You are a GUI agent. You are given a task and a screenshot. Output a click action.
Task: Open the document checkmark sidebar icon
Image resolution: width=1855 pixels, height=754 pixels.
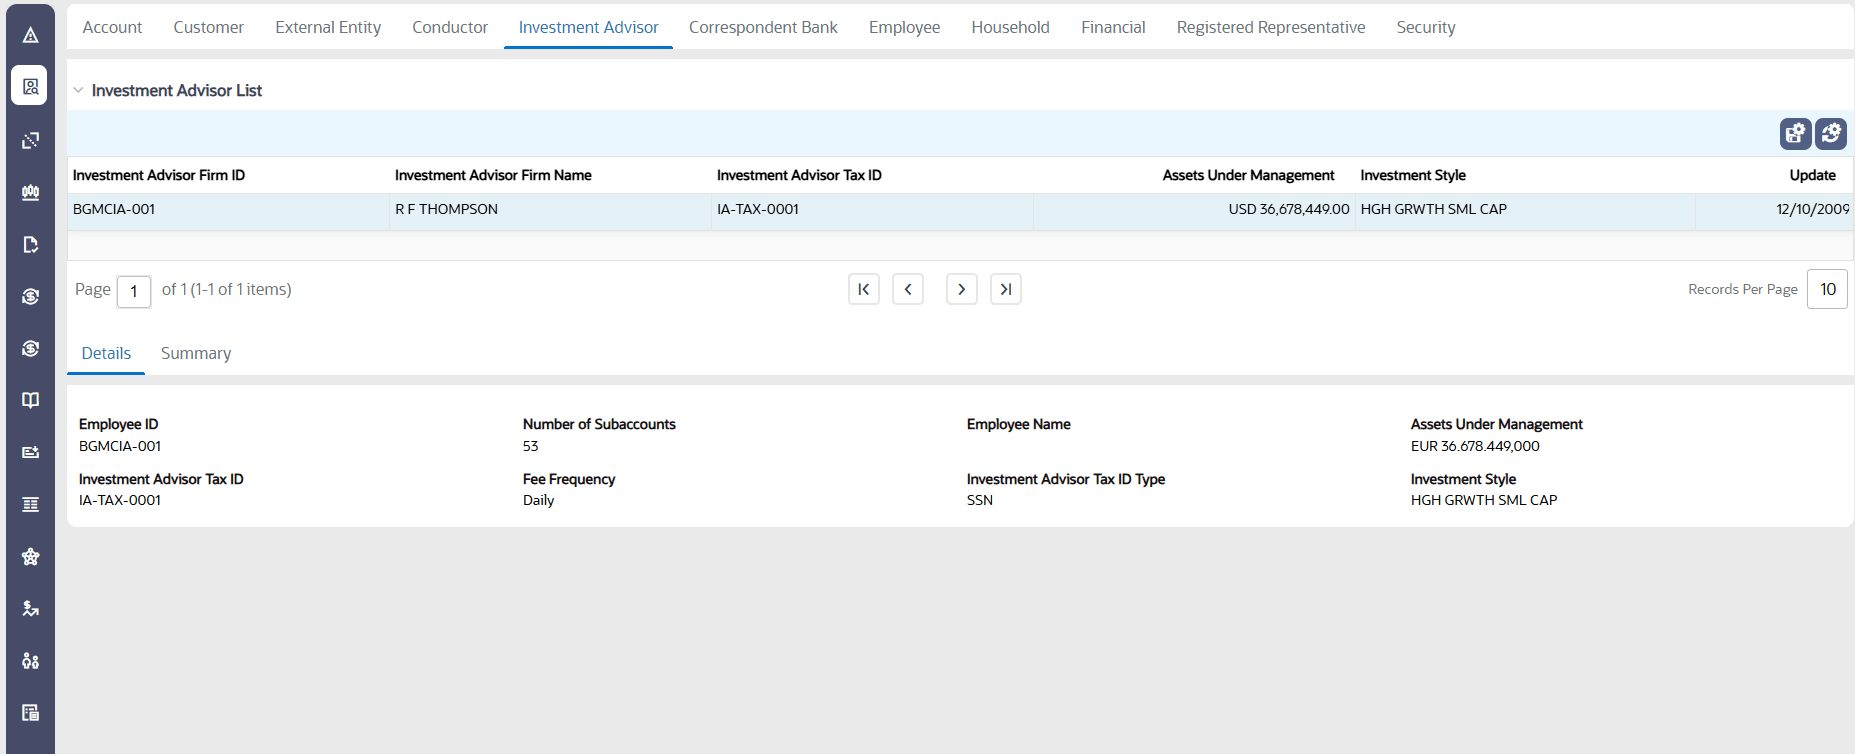coord(30,244)
